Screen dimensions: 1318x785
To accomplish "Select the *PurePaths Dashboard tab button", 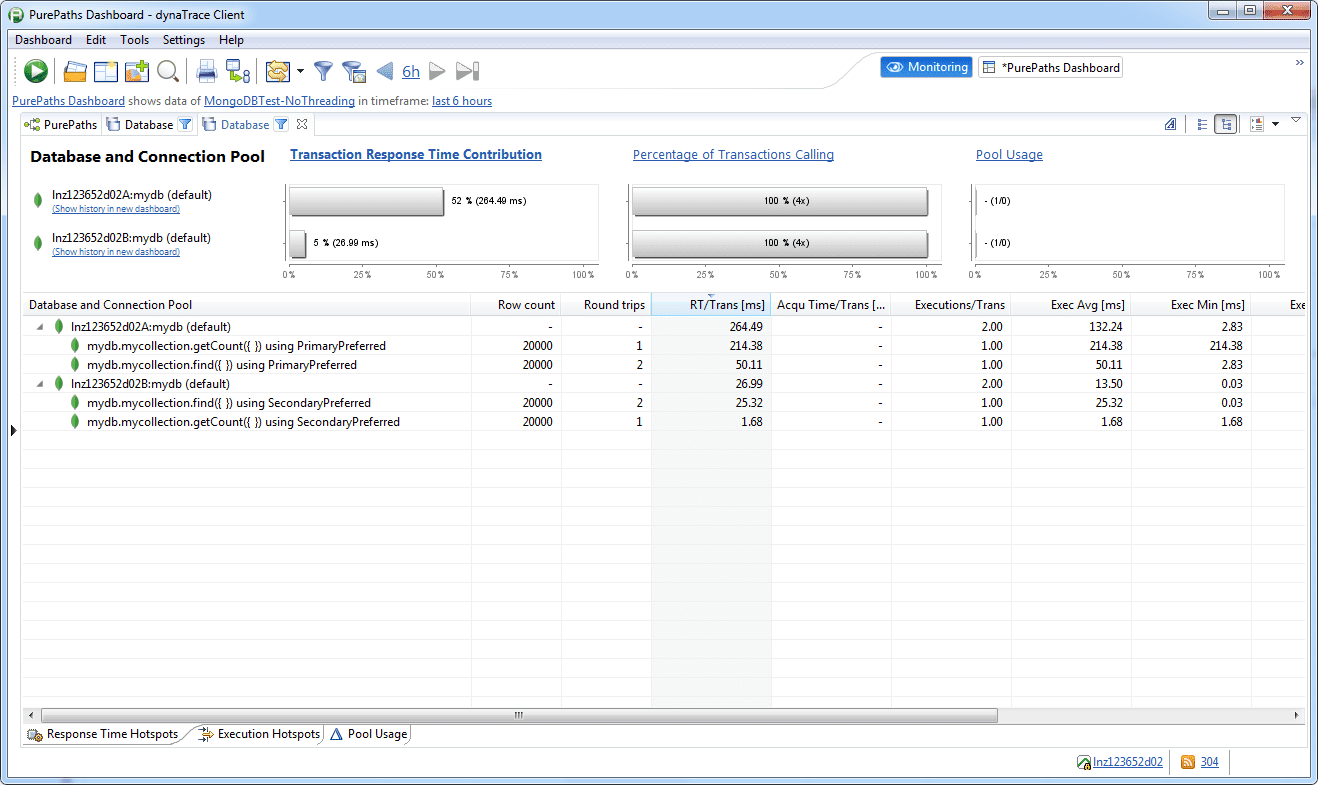I will pyautogui.click(x=1050, y=67).
